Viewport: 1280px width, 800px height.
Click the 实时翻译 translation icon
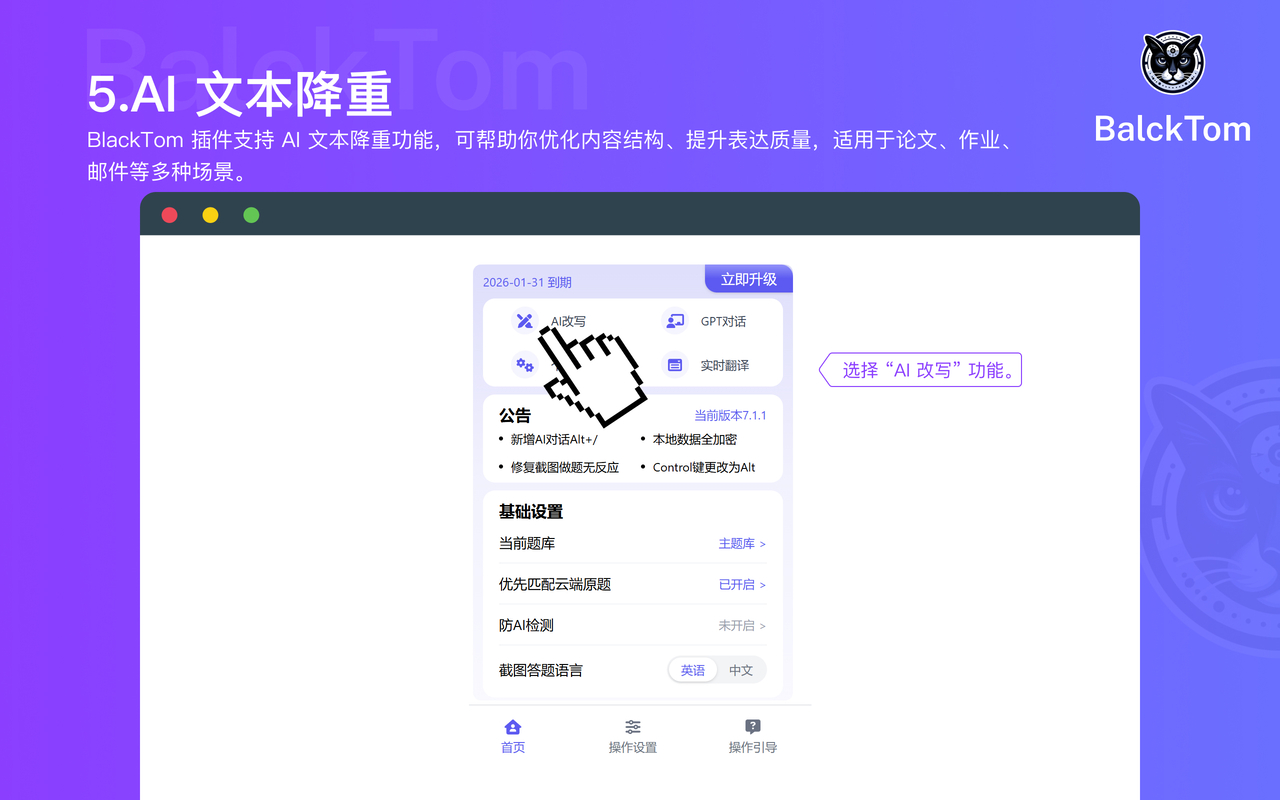point(675,365)
